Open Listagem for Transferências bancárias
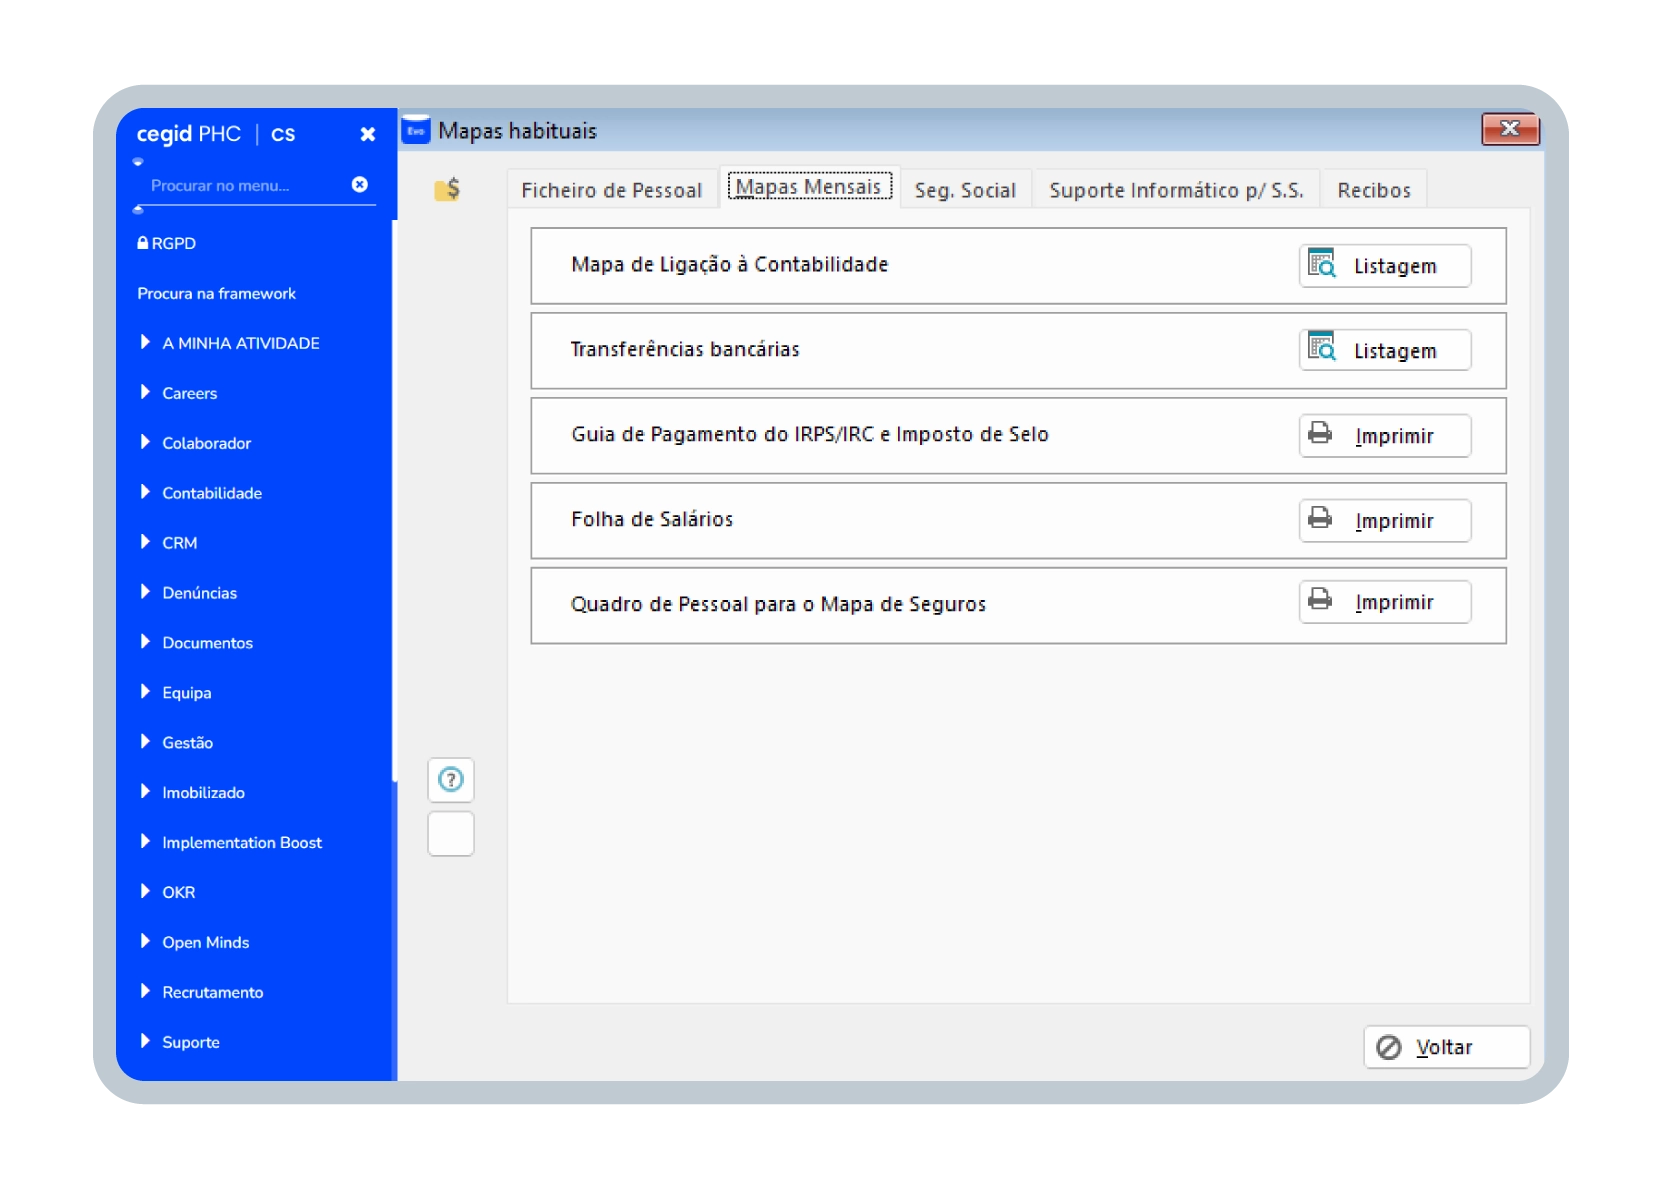 (x=1385, y=351)
